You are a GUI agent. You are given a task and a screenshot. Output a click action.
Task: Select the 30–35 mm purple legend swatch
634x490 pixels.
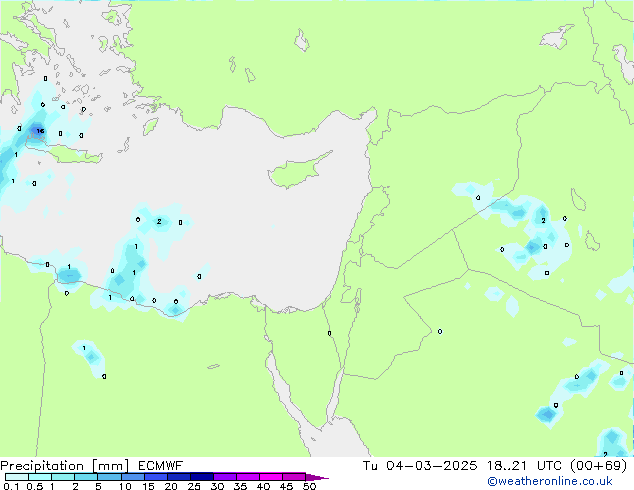[224, 477]
